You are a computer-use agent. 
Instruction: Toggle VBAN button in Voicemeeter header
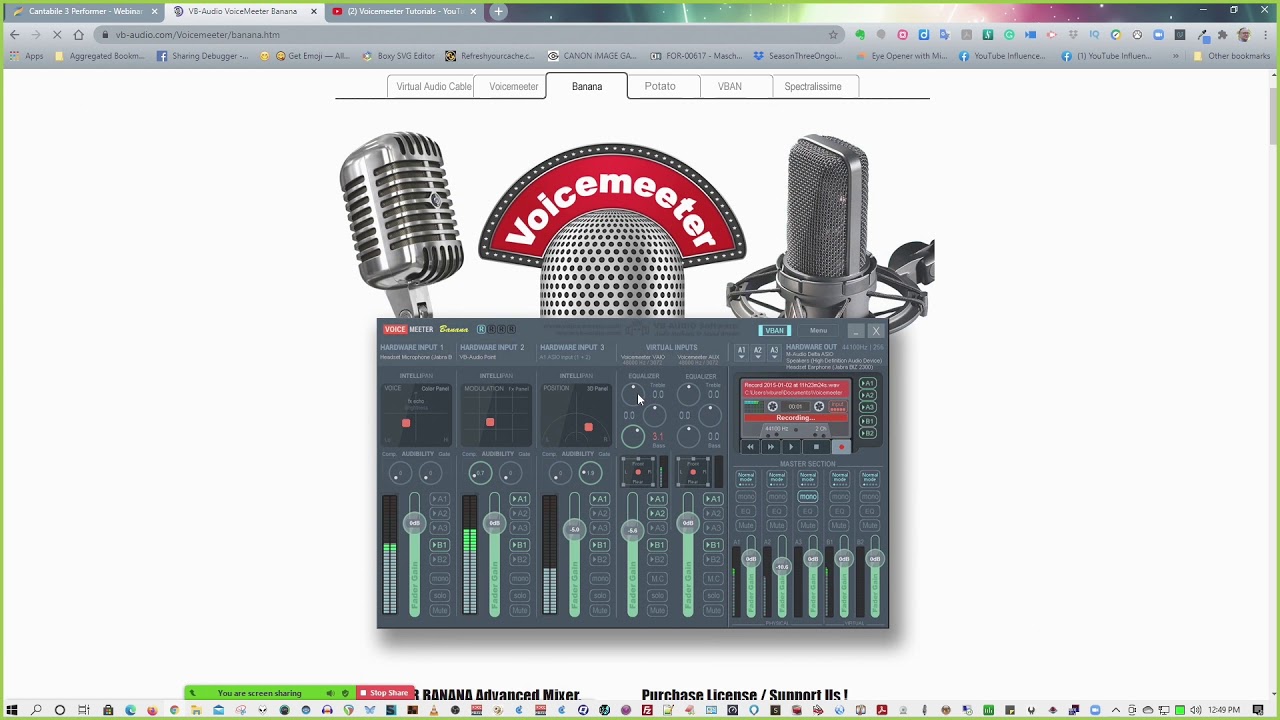[x=774, y=330]
